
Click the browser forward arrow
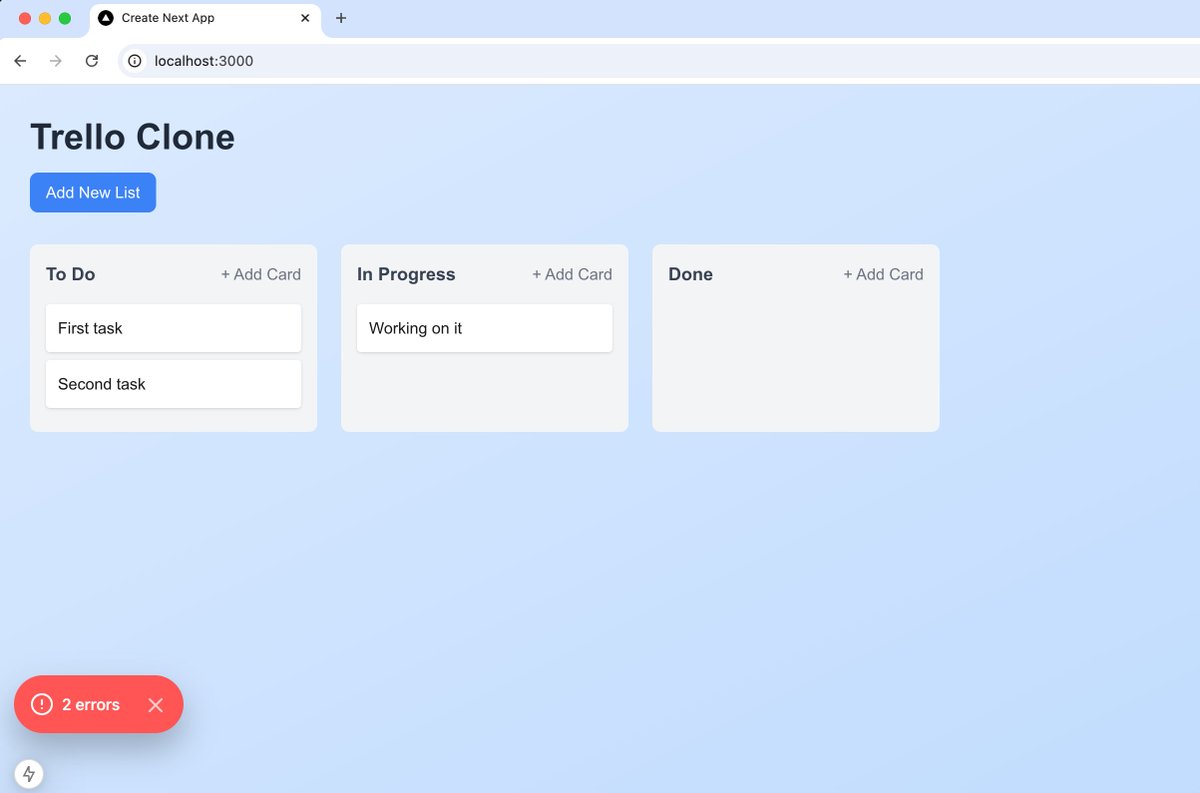56,61
